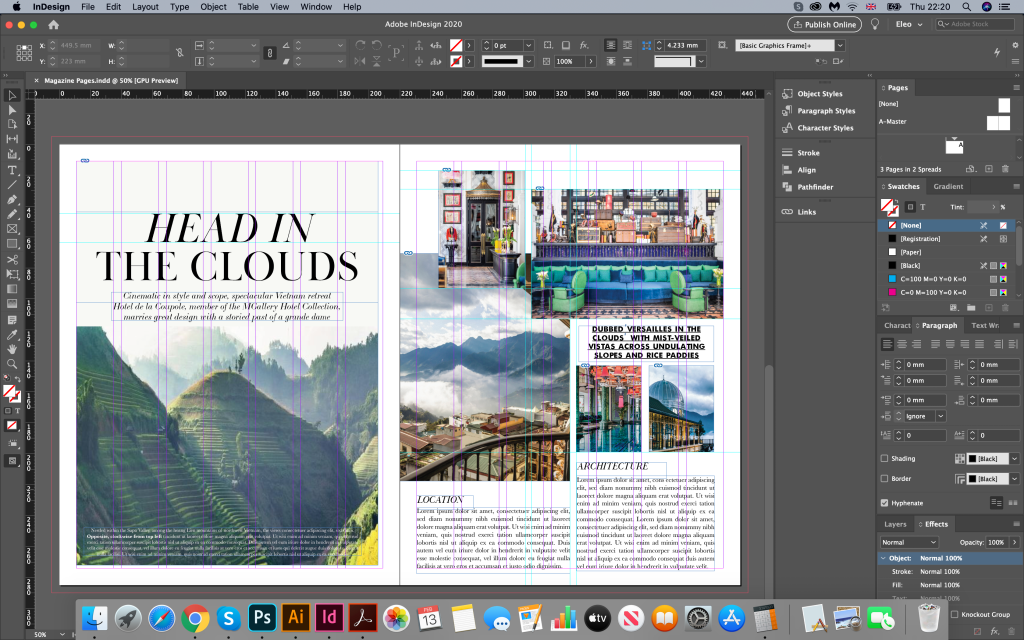Viewport: 1024px width, 640px height.
Task: Choose the Direct Selection tool
Action: tap(12, 109)
